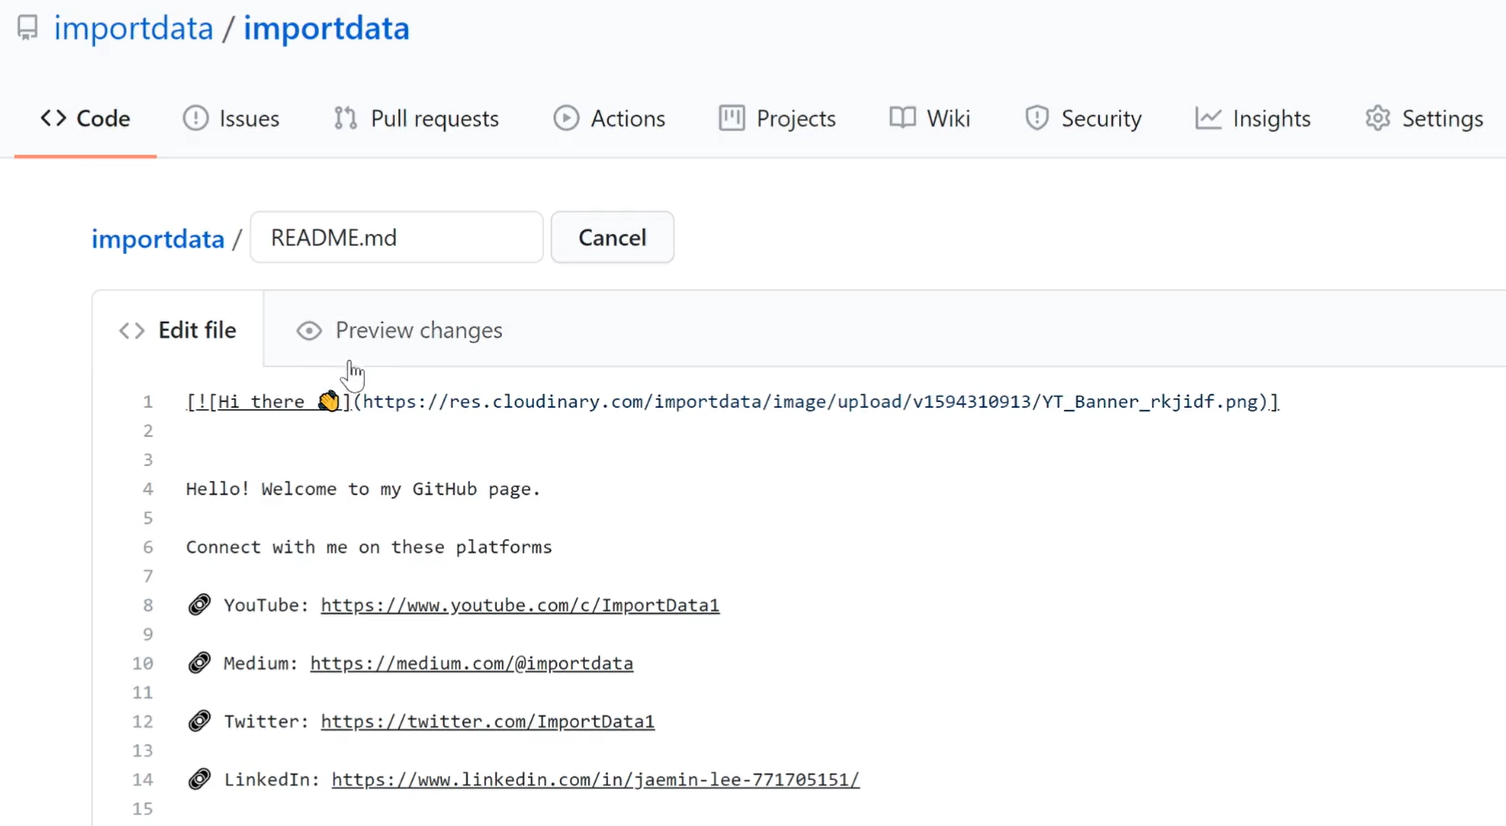Click the Insights graph icon
Viewport: 1506px width, 826px height.
point(1208,118)
